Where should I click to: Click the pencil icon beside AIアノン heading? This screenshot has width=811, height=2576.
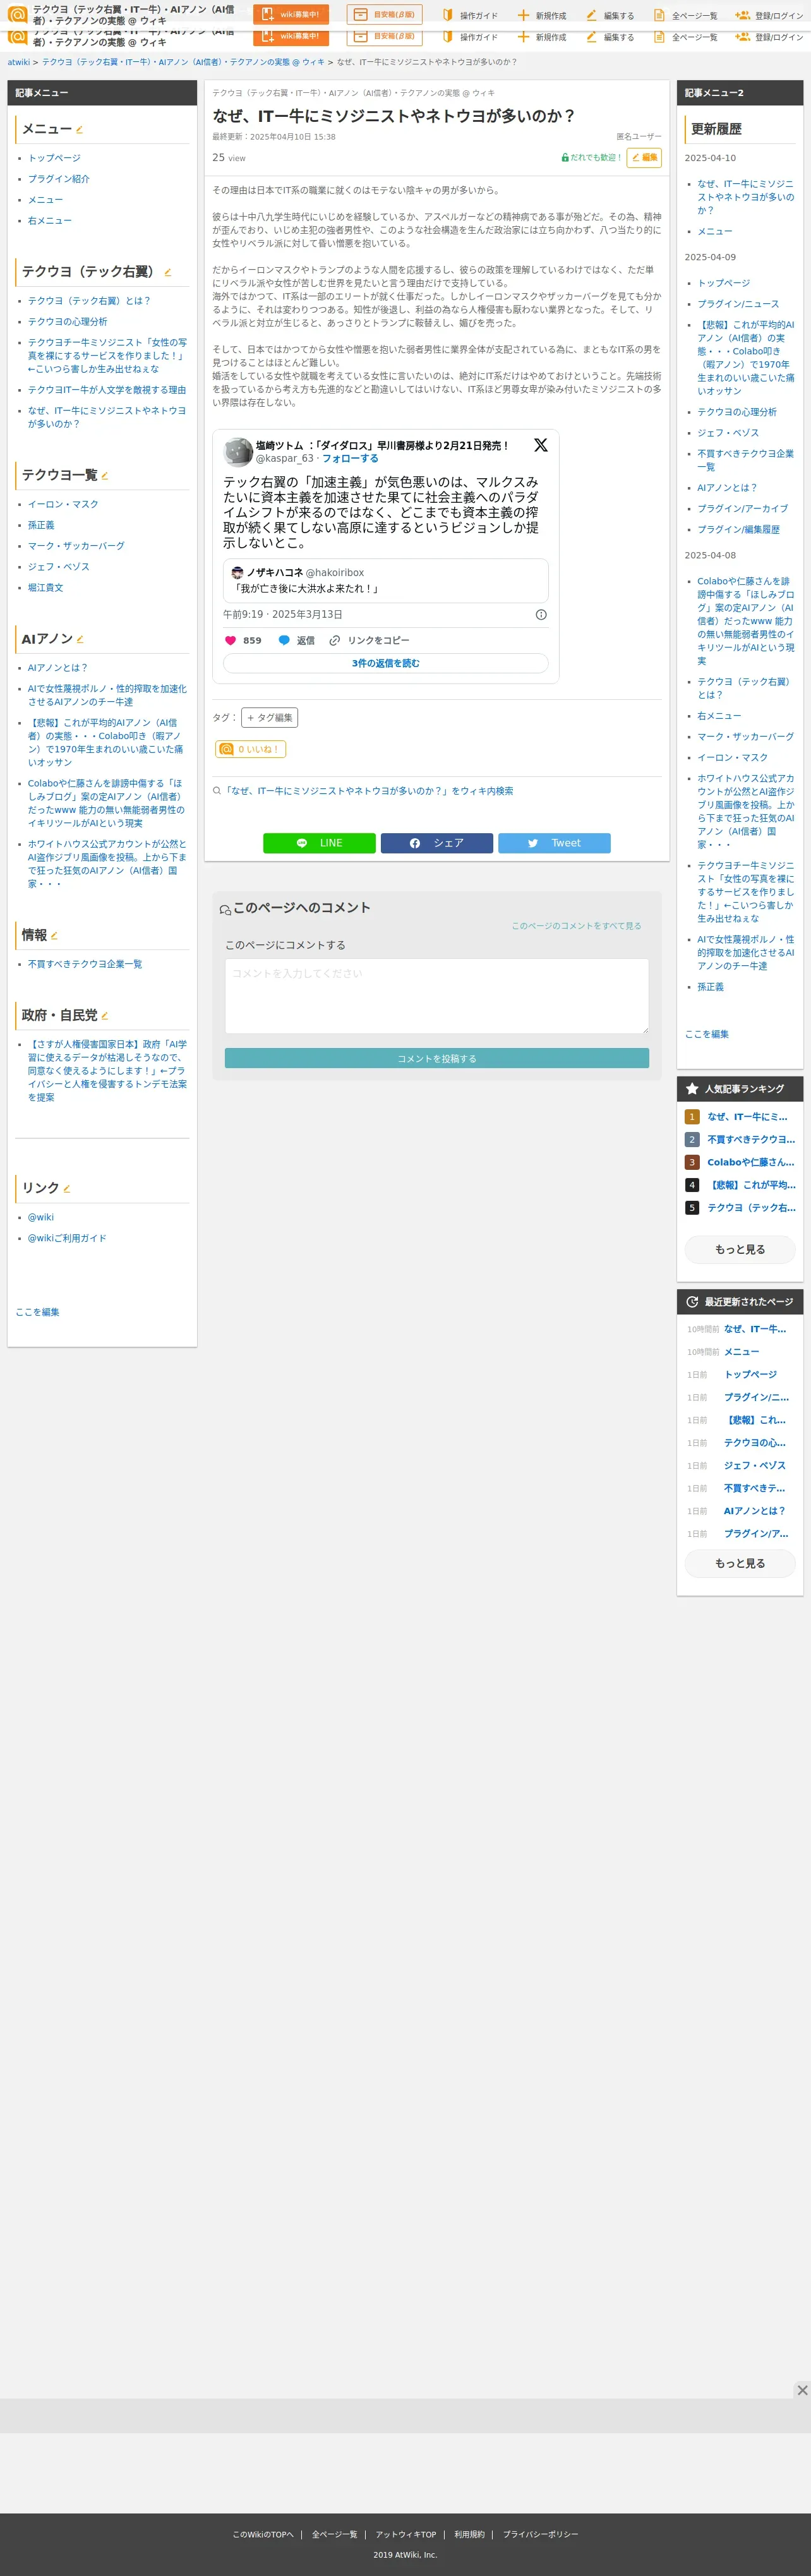pos(80,640)
